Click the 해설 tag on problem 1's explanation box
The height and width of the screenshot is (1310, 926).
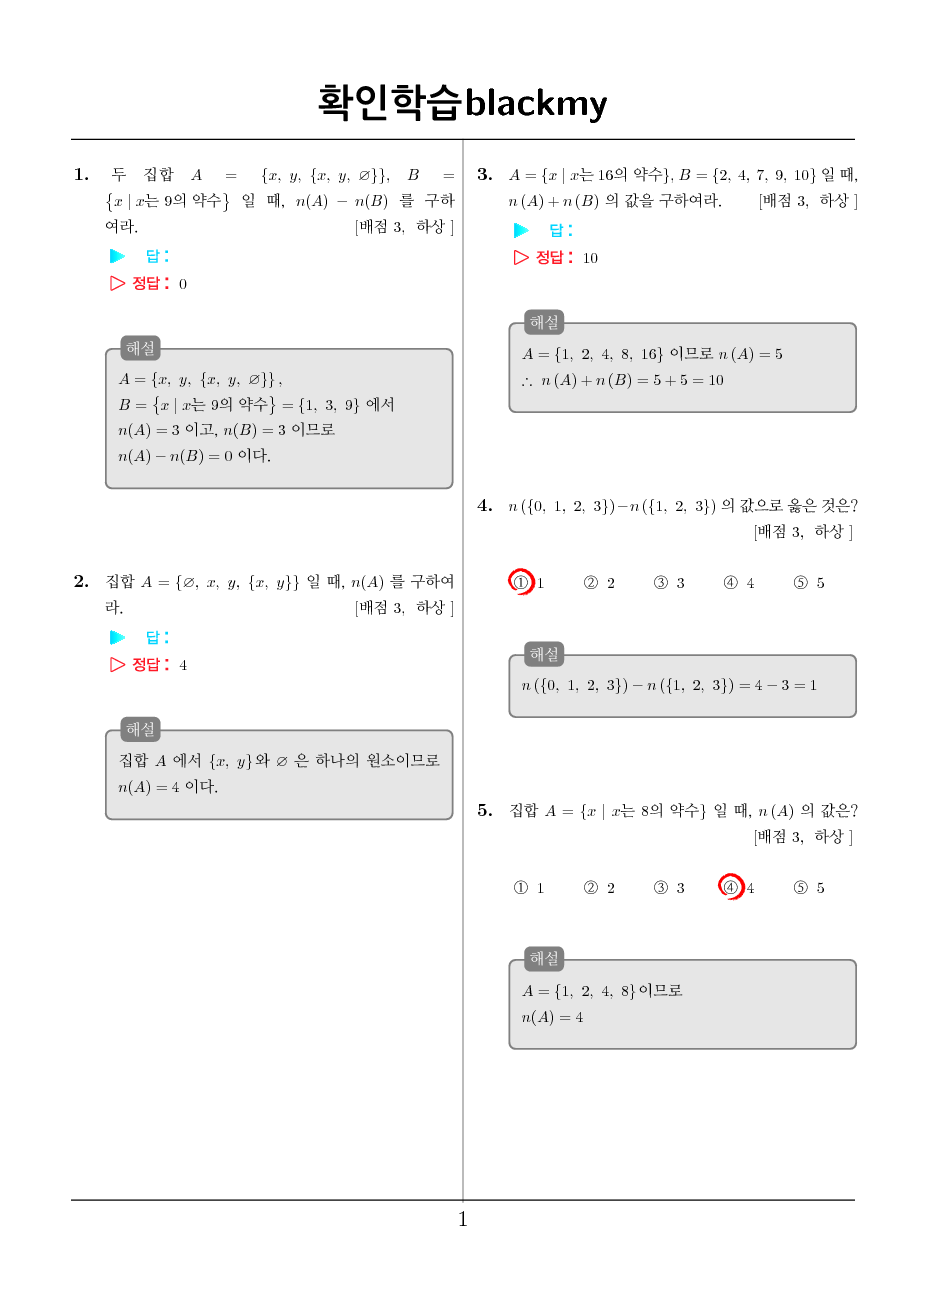click(x=141, y=348)
